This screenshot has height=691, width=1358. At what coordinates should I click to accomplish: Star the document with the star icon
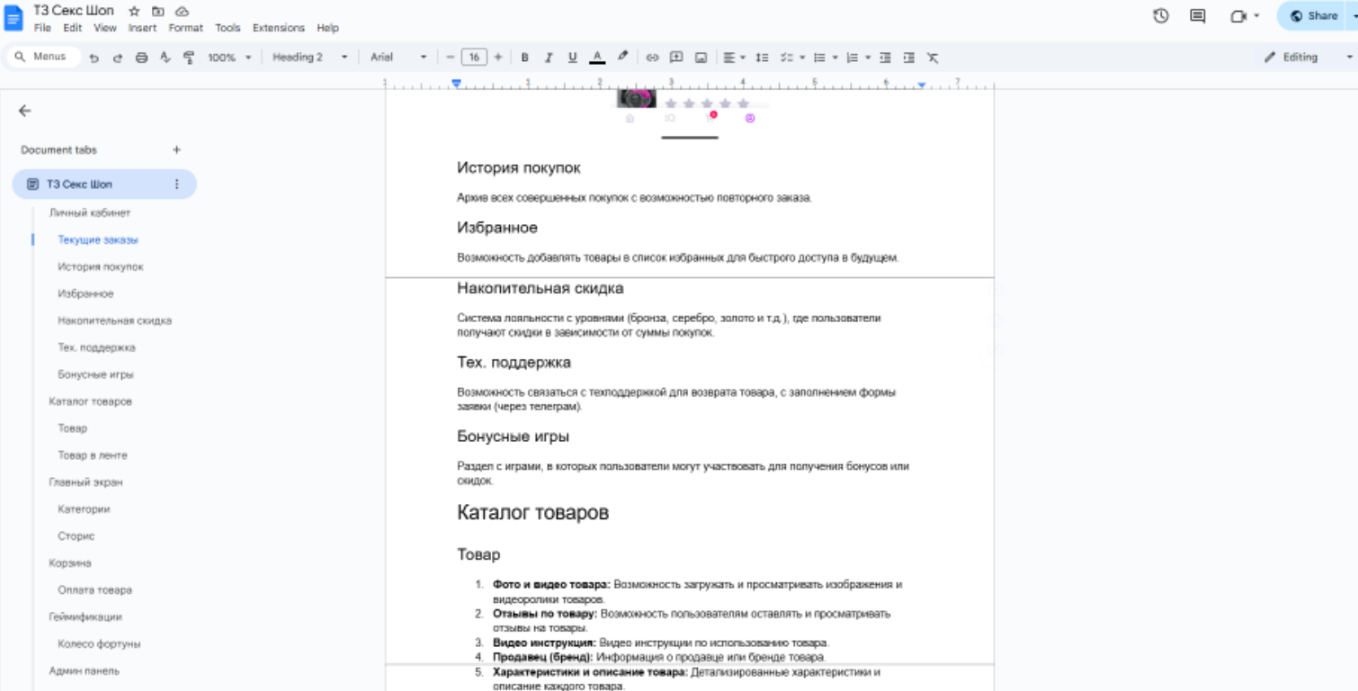click(x=134, y=11)
